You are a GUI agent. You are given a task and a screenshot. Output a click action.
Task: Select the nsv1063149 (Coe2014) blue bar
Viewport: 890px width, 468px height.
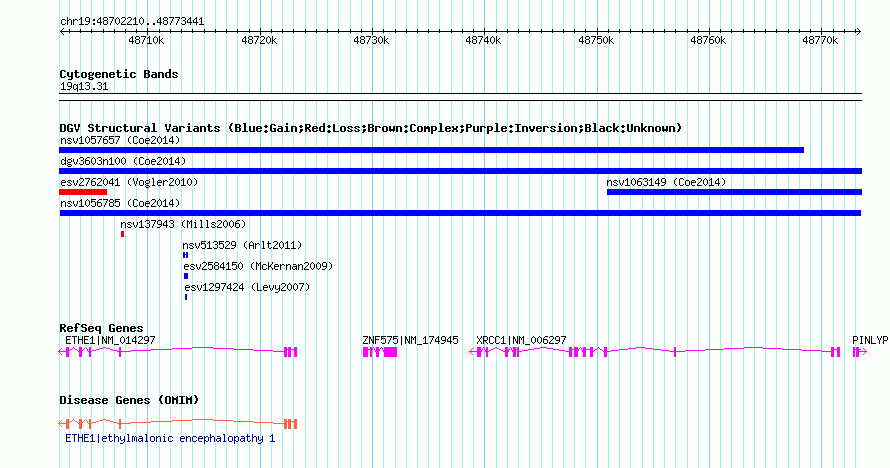734,192
